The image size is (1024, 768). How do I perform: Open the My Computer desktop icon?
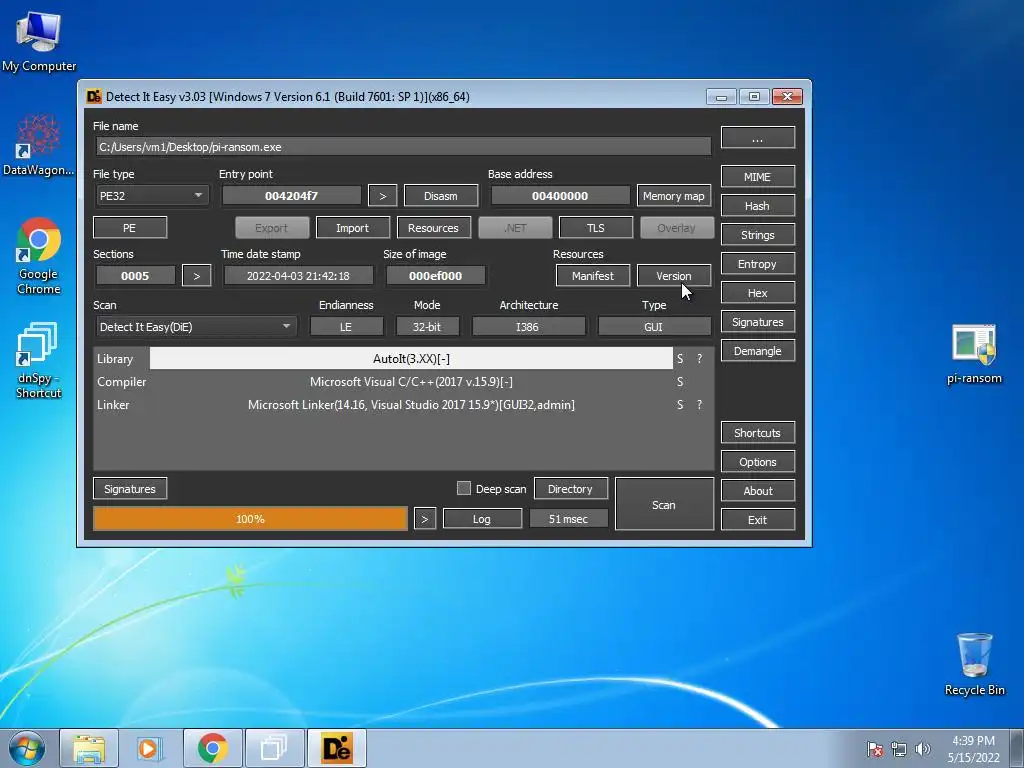coord(39,40)
